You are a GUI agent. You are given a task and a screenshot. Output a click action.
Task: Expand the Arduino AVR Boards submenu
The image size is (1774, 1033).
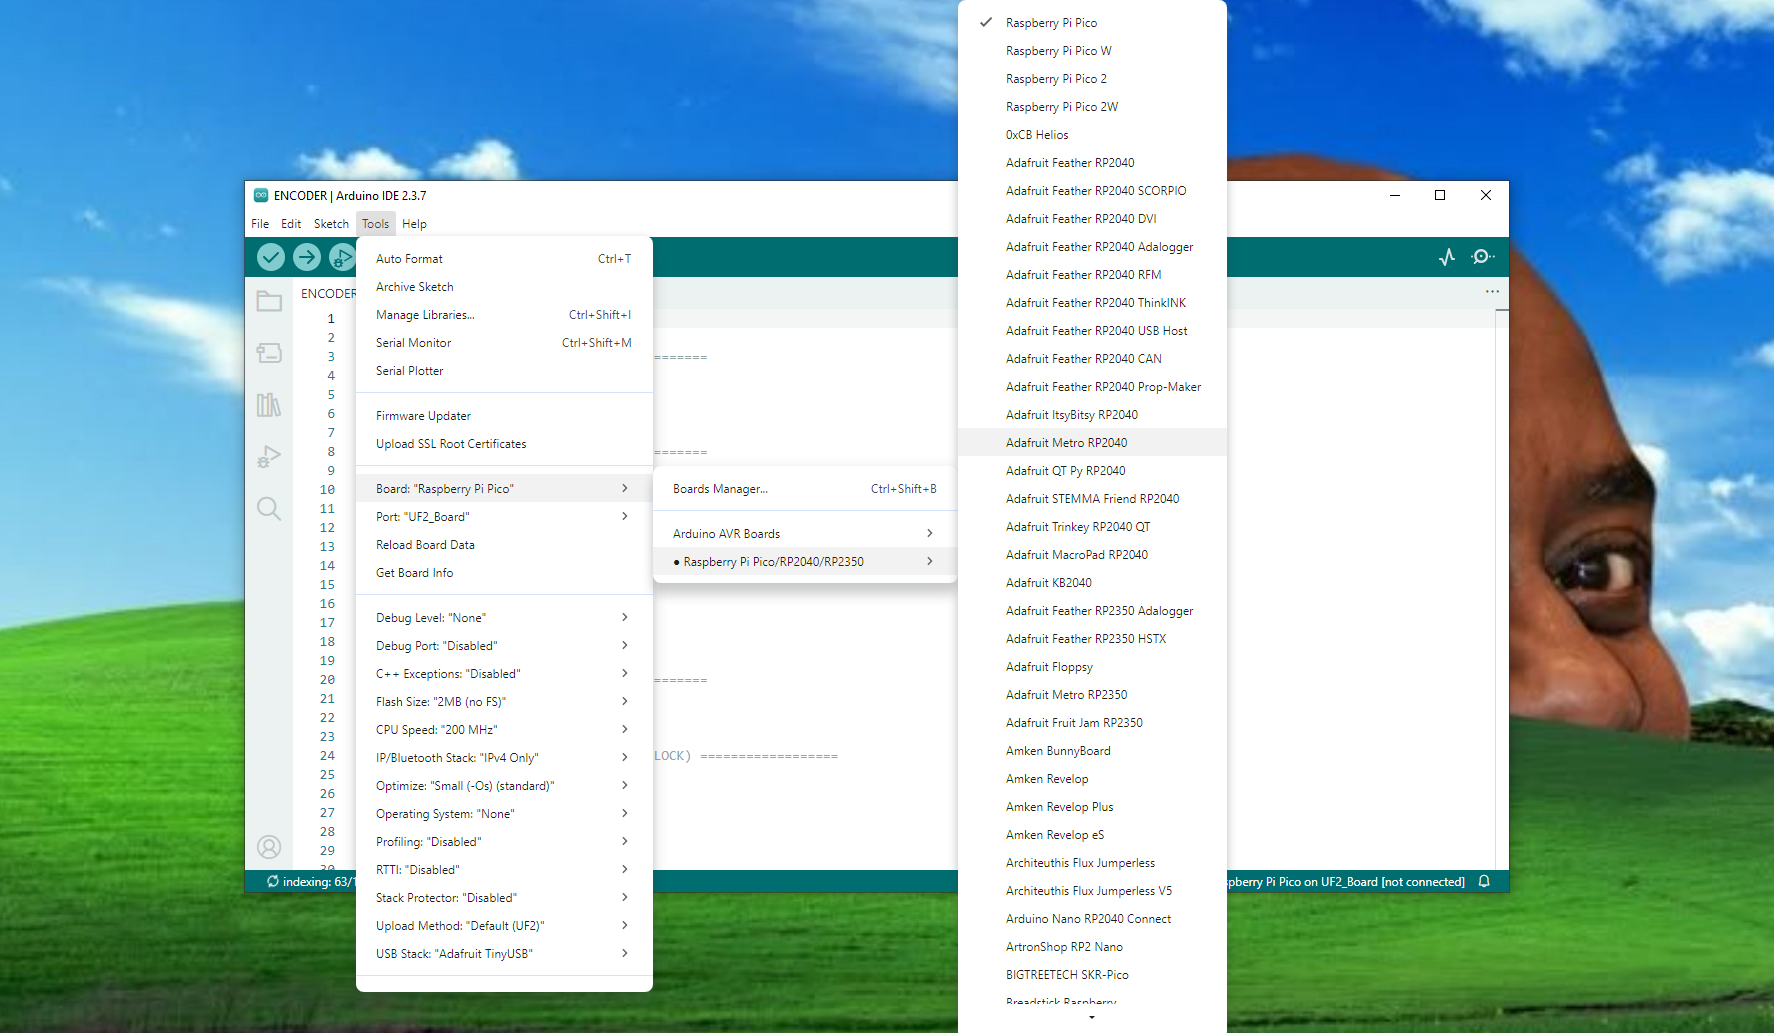click(805, 534)
